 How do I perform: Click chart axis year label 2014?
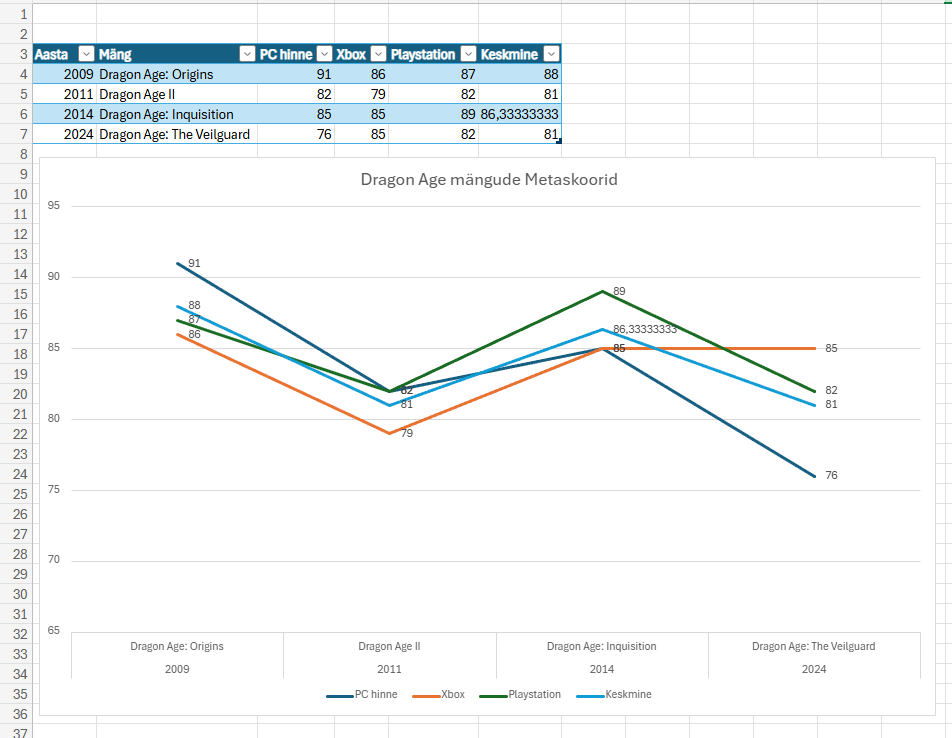[x=602, y=669]
